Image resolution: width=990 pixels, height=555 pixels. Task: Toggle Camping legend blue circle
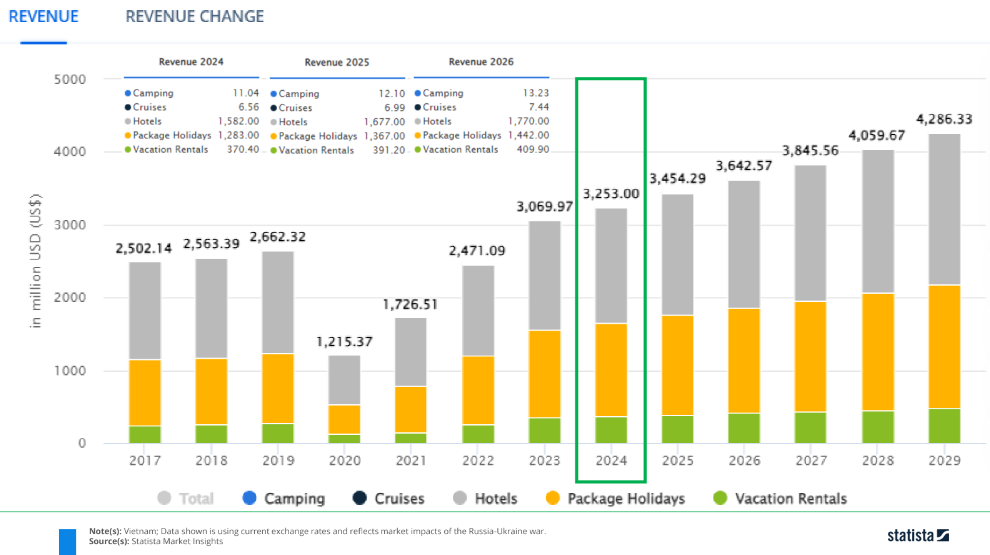(x=249, y=498)
